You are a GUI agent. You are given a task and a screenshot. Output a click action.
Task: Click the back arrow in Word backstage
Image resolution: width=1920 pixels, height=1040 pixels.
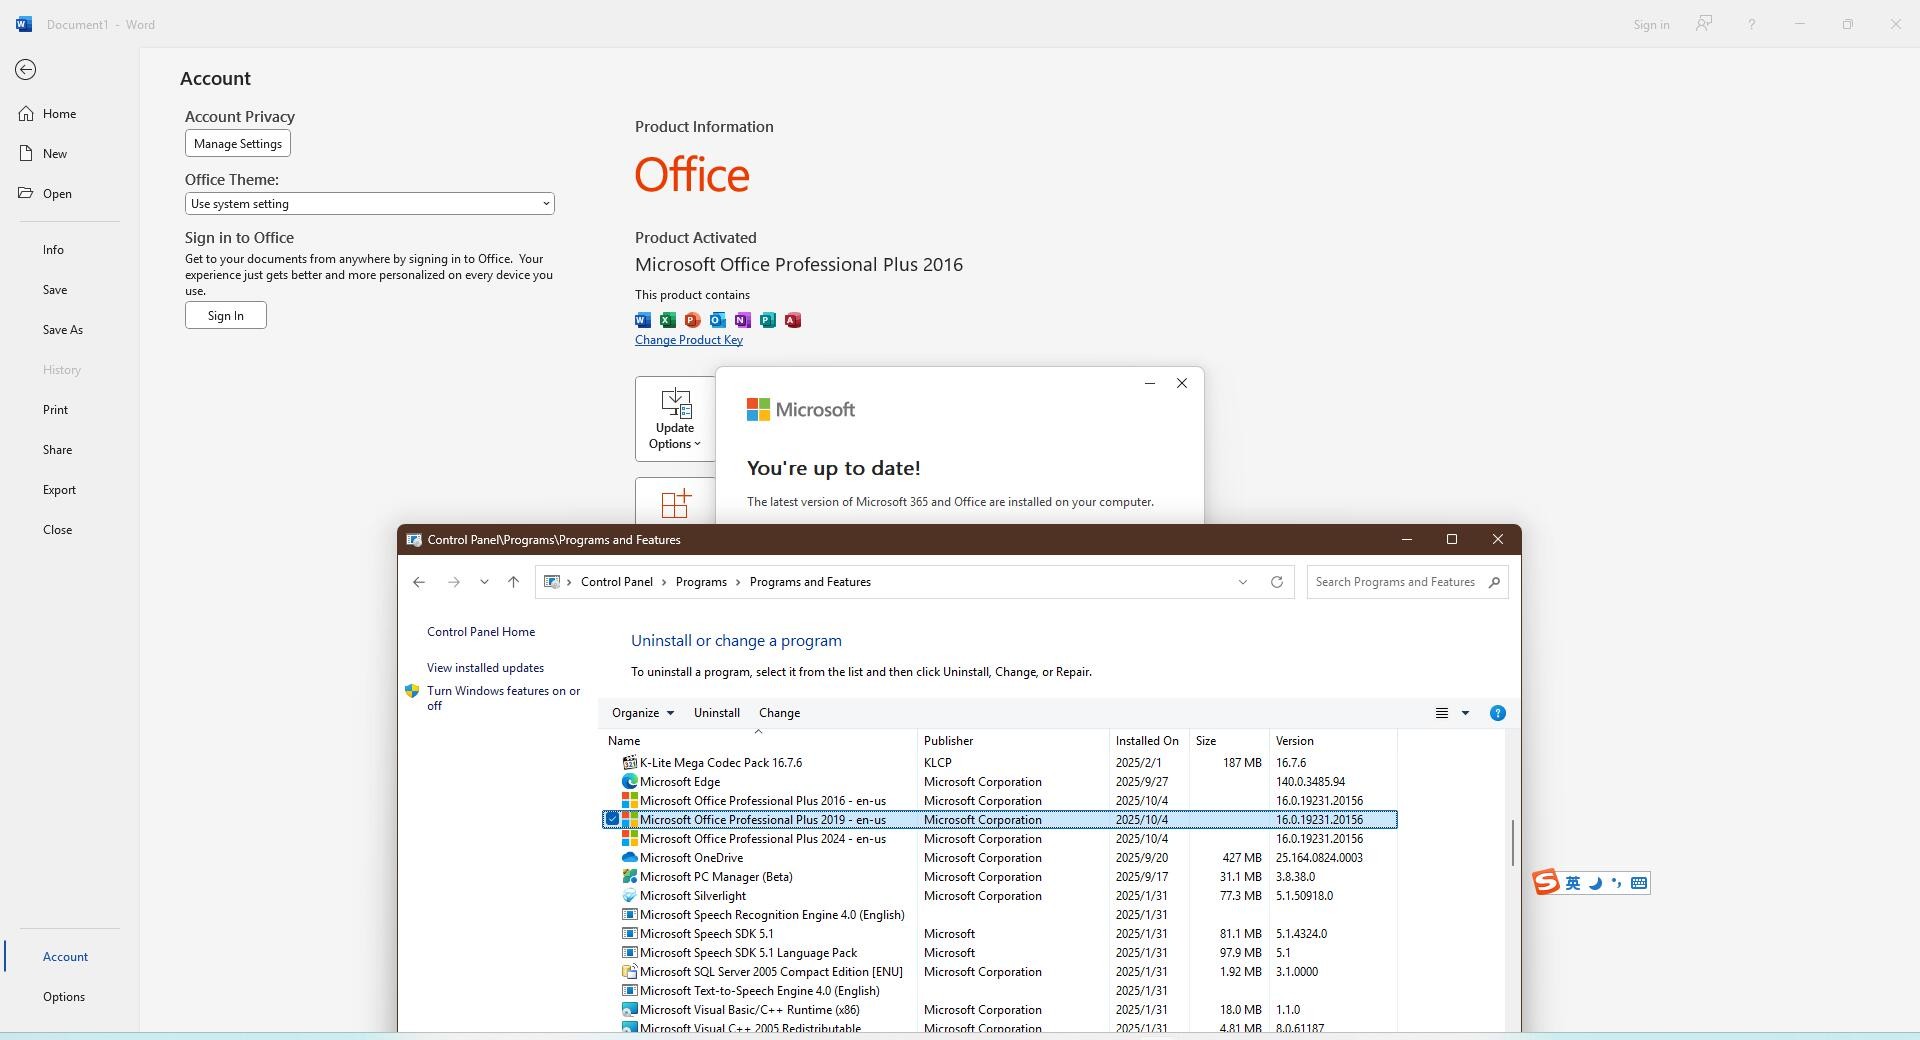[x=26, y=70]
